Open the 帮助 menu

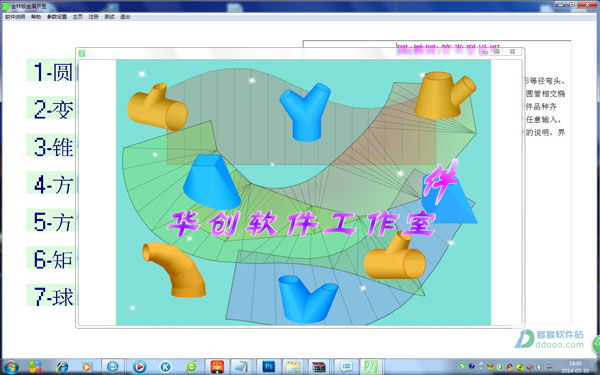coord(36,17)
